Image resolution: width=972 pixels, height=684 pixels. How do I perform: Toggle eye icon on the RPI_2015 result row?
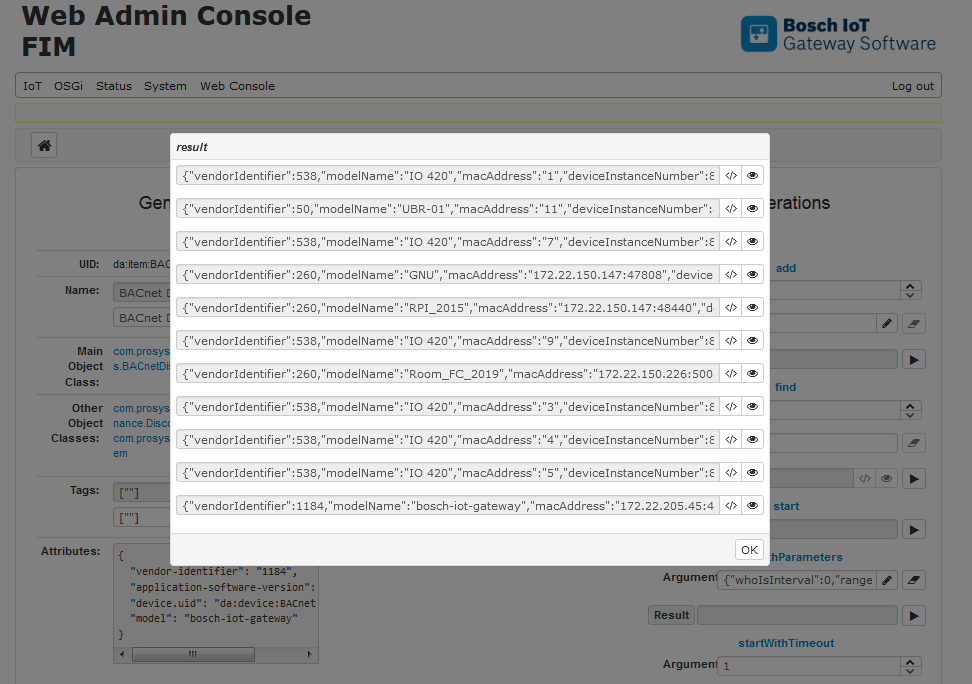coord(752,307)
